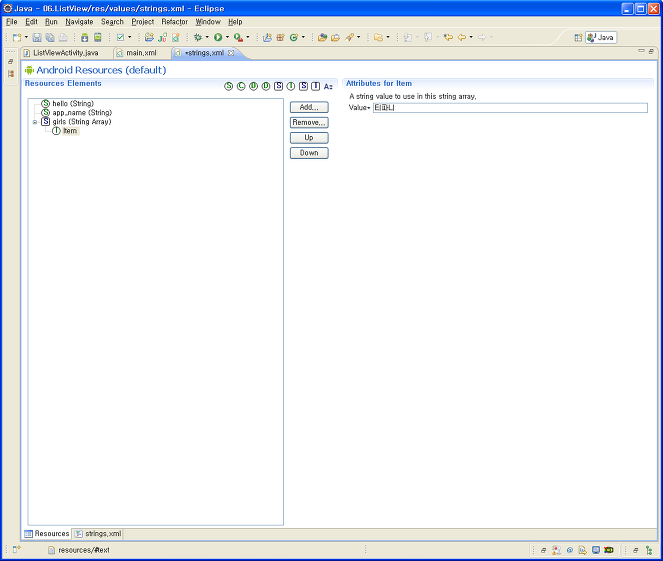The image size is (663, 561).
Task: Click the Open Perspective icon
Action: point(578,38)
